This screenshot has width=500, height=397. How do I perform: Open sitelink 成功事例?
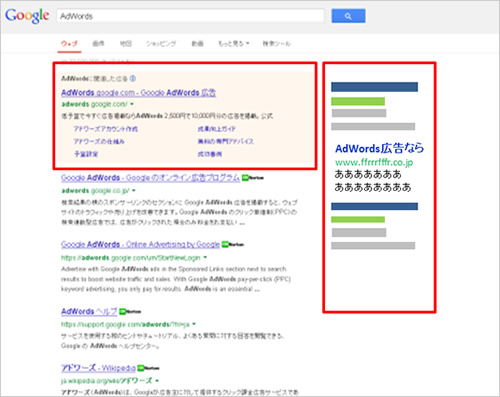click(x=210, y=154)
